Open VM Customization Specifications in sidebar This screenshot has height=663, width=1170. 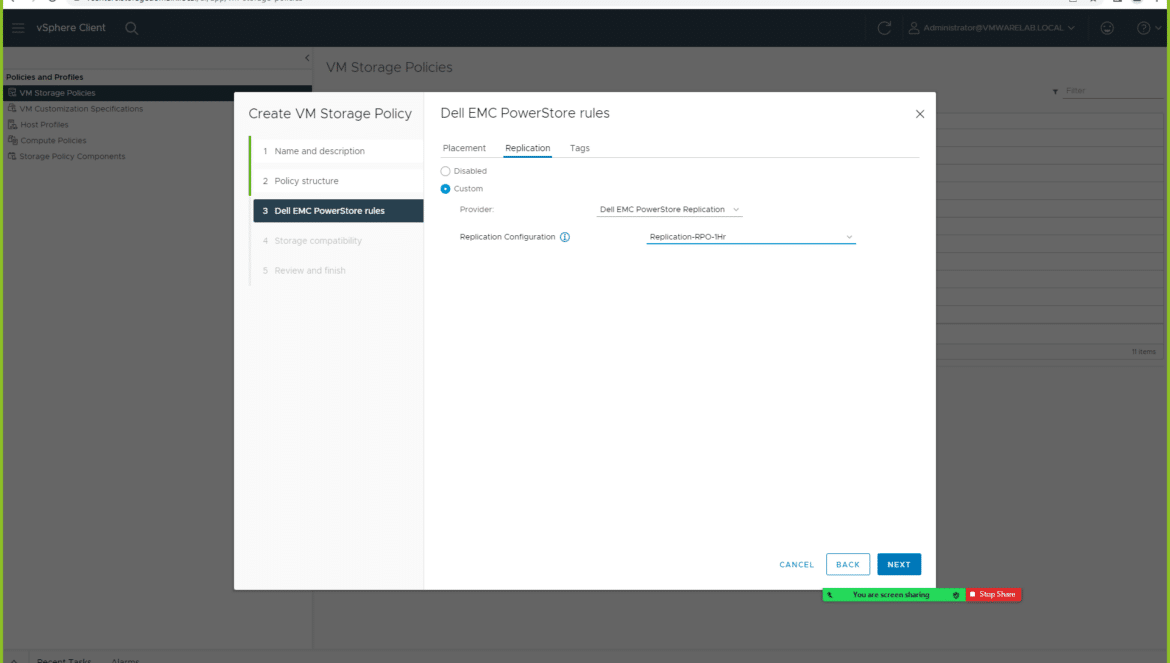coord(81,109)
